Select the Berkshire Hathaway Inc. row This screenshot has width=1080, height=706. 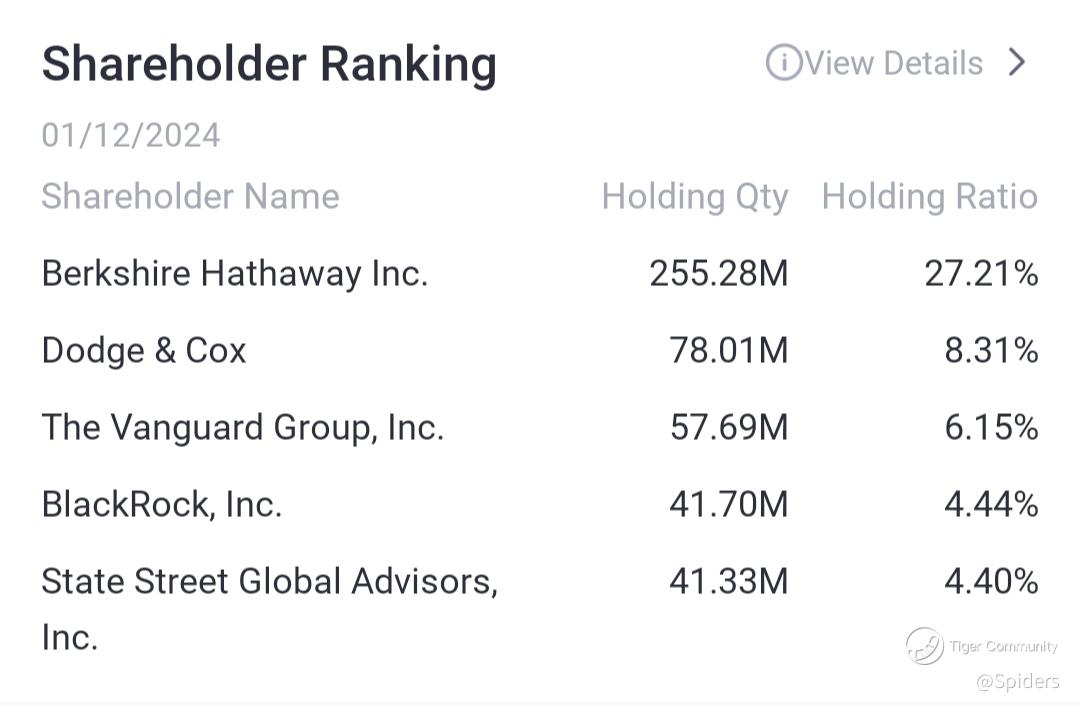[x=540, y=273]
